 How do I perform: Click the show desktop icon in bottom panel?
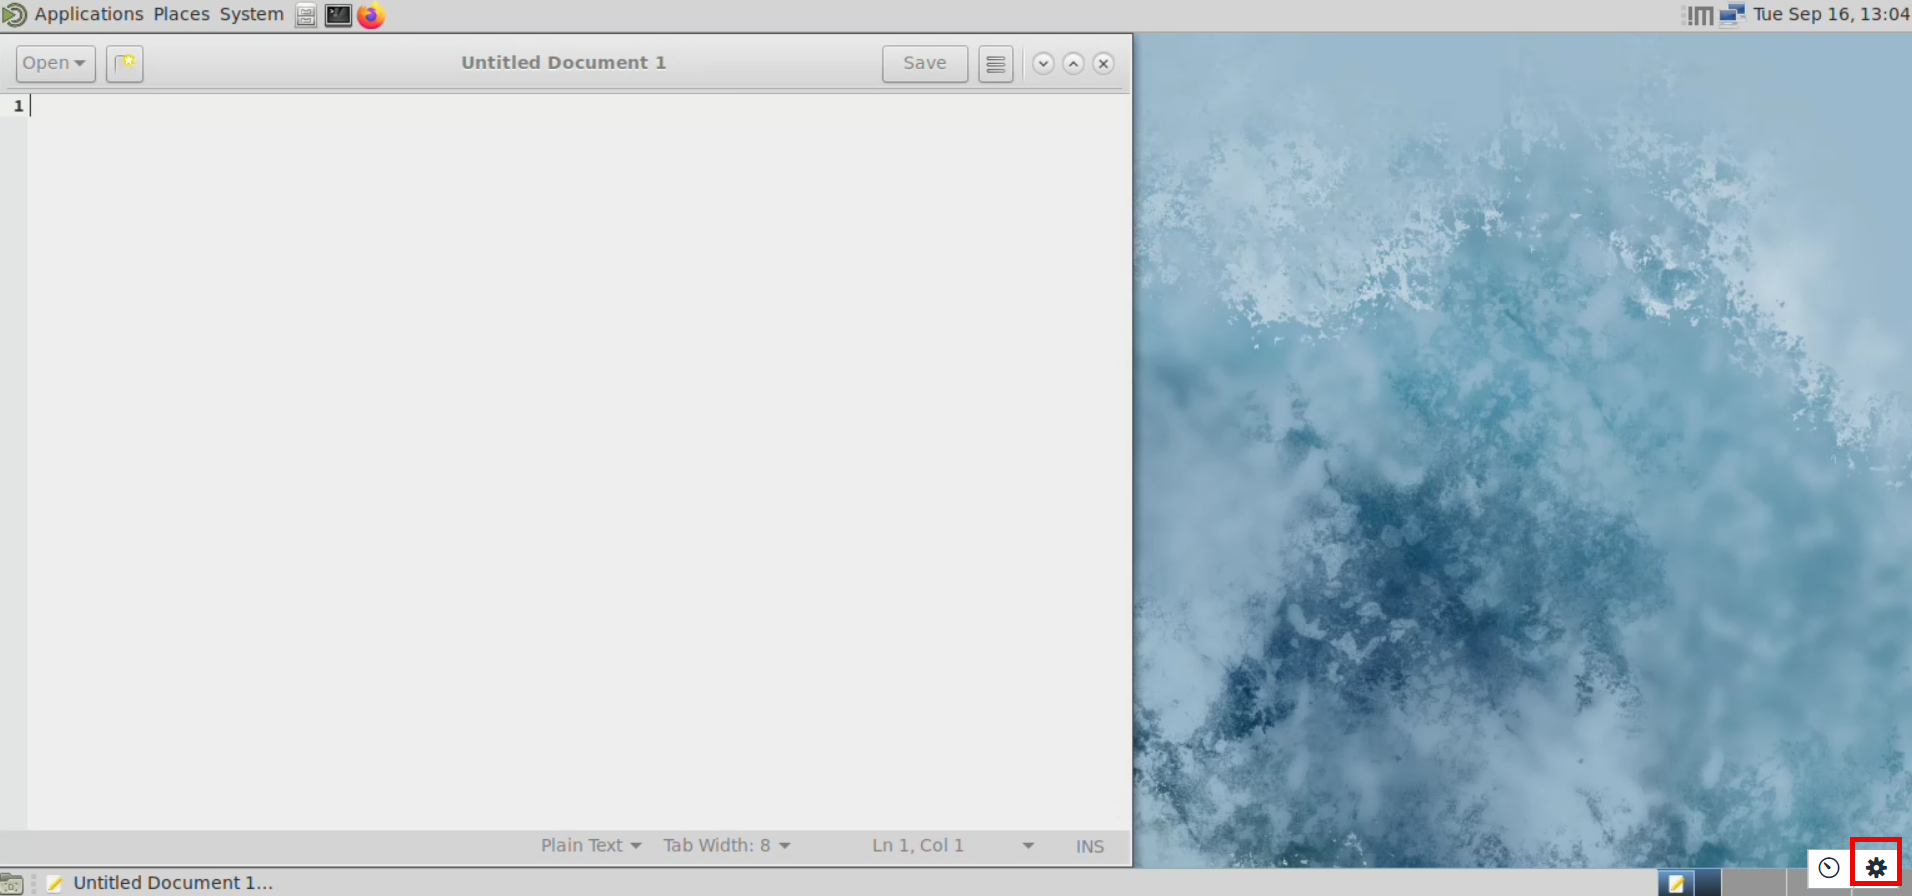pyautogui.click(x=12, y=883)
